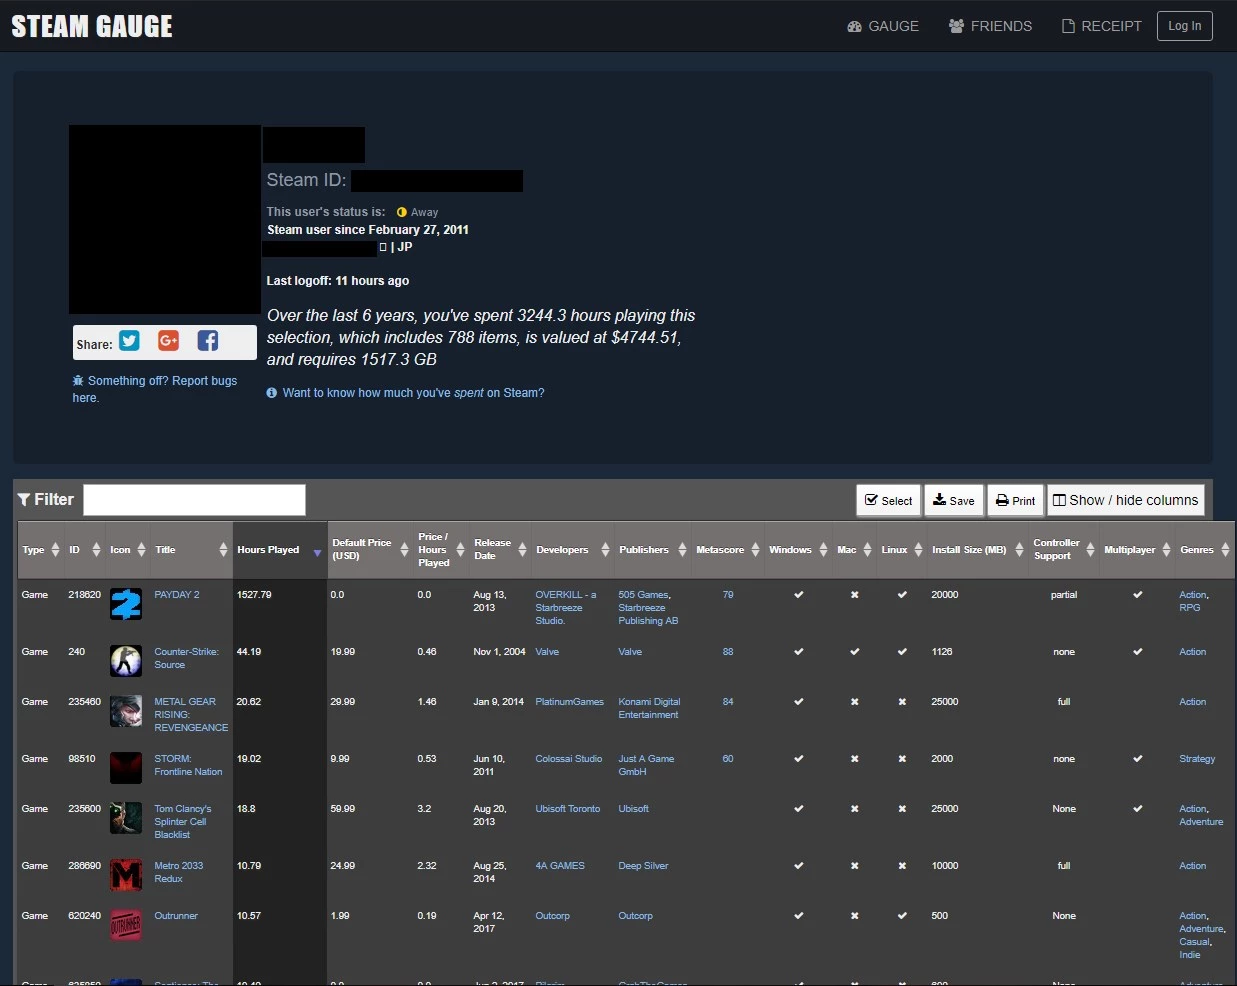Viewport: 1237px width, 986px height.
Task: Open the RPG genre link for PAYDAY 2
Action: pos(1190,608)
